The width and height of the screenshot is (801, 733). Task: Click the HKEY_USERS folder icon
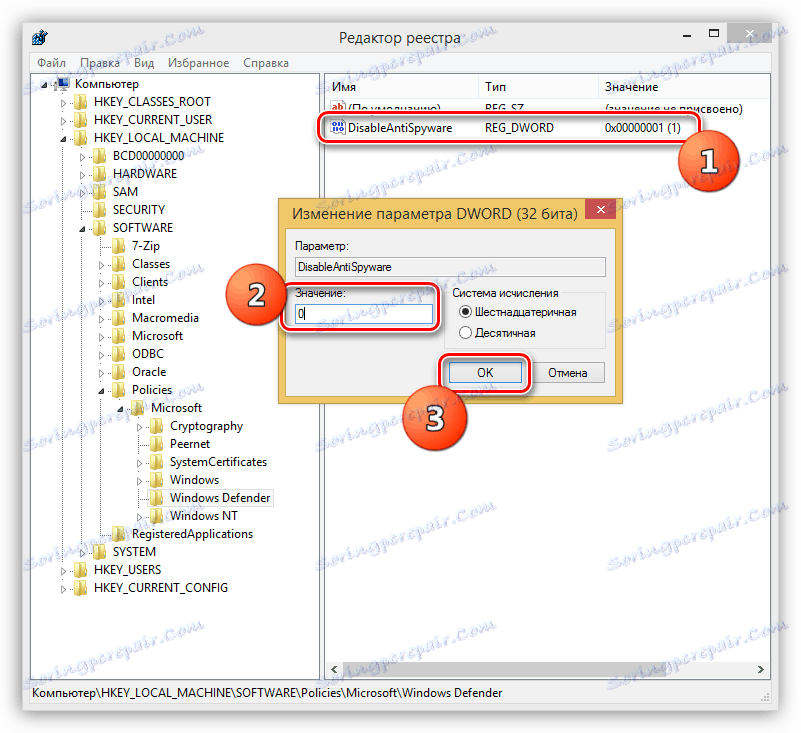tap(81, 570)
